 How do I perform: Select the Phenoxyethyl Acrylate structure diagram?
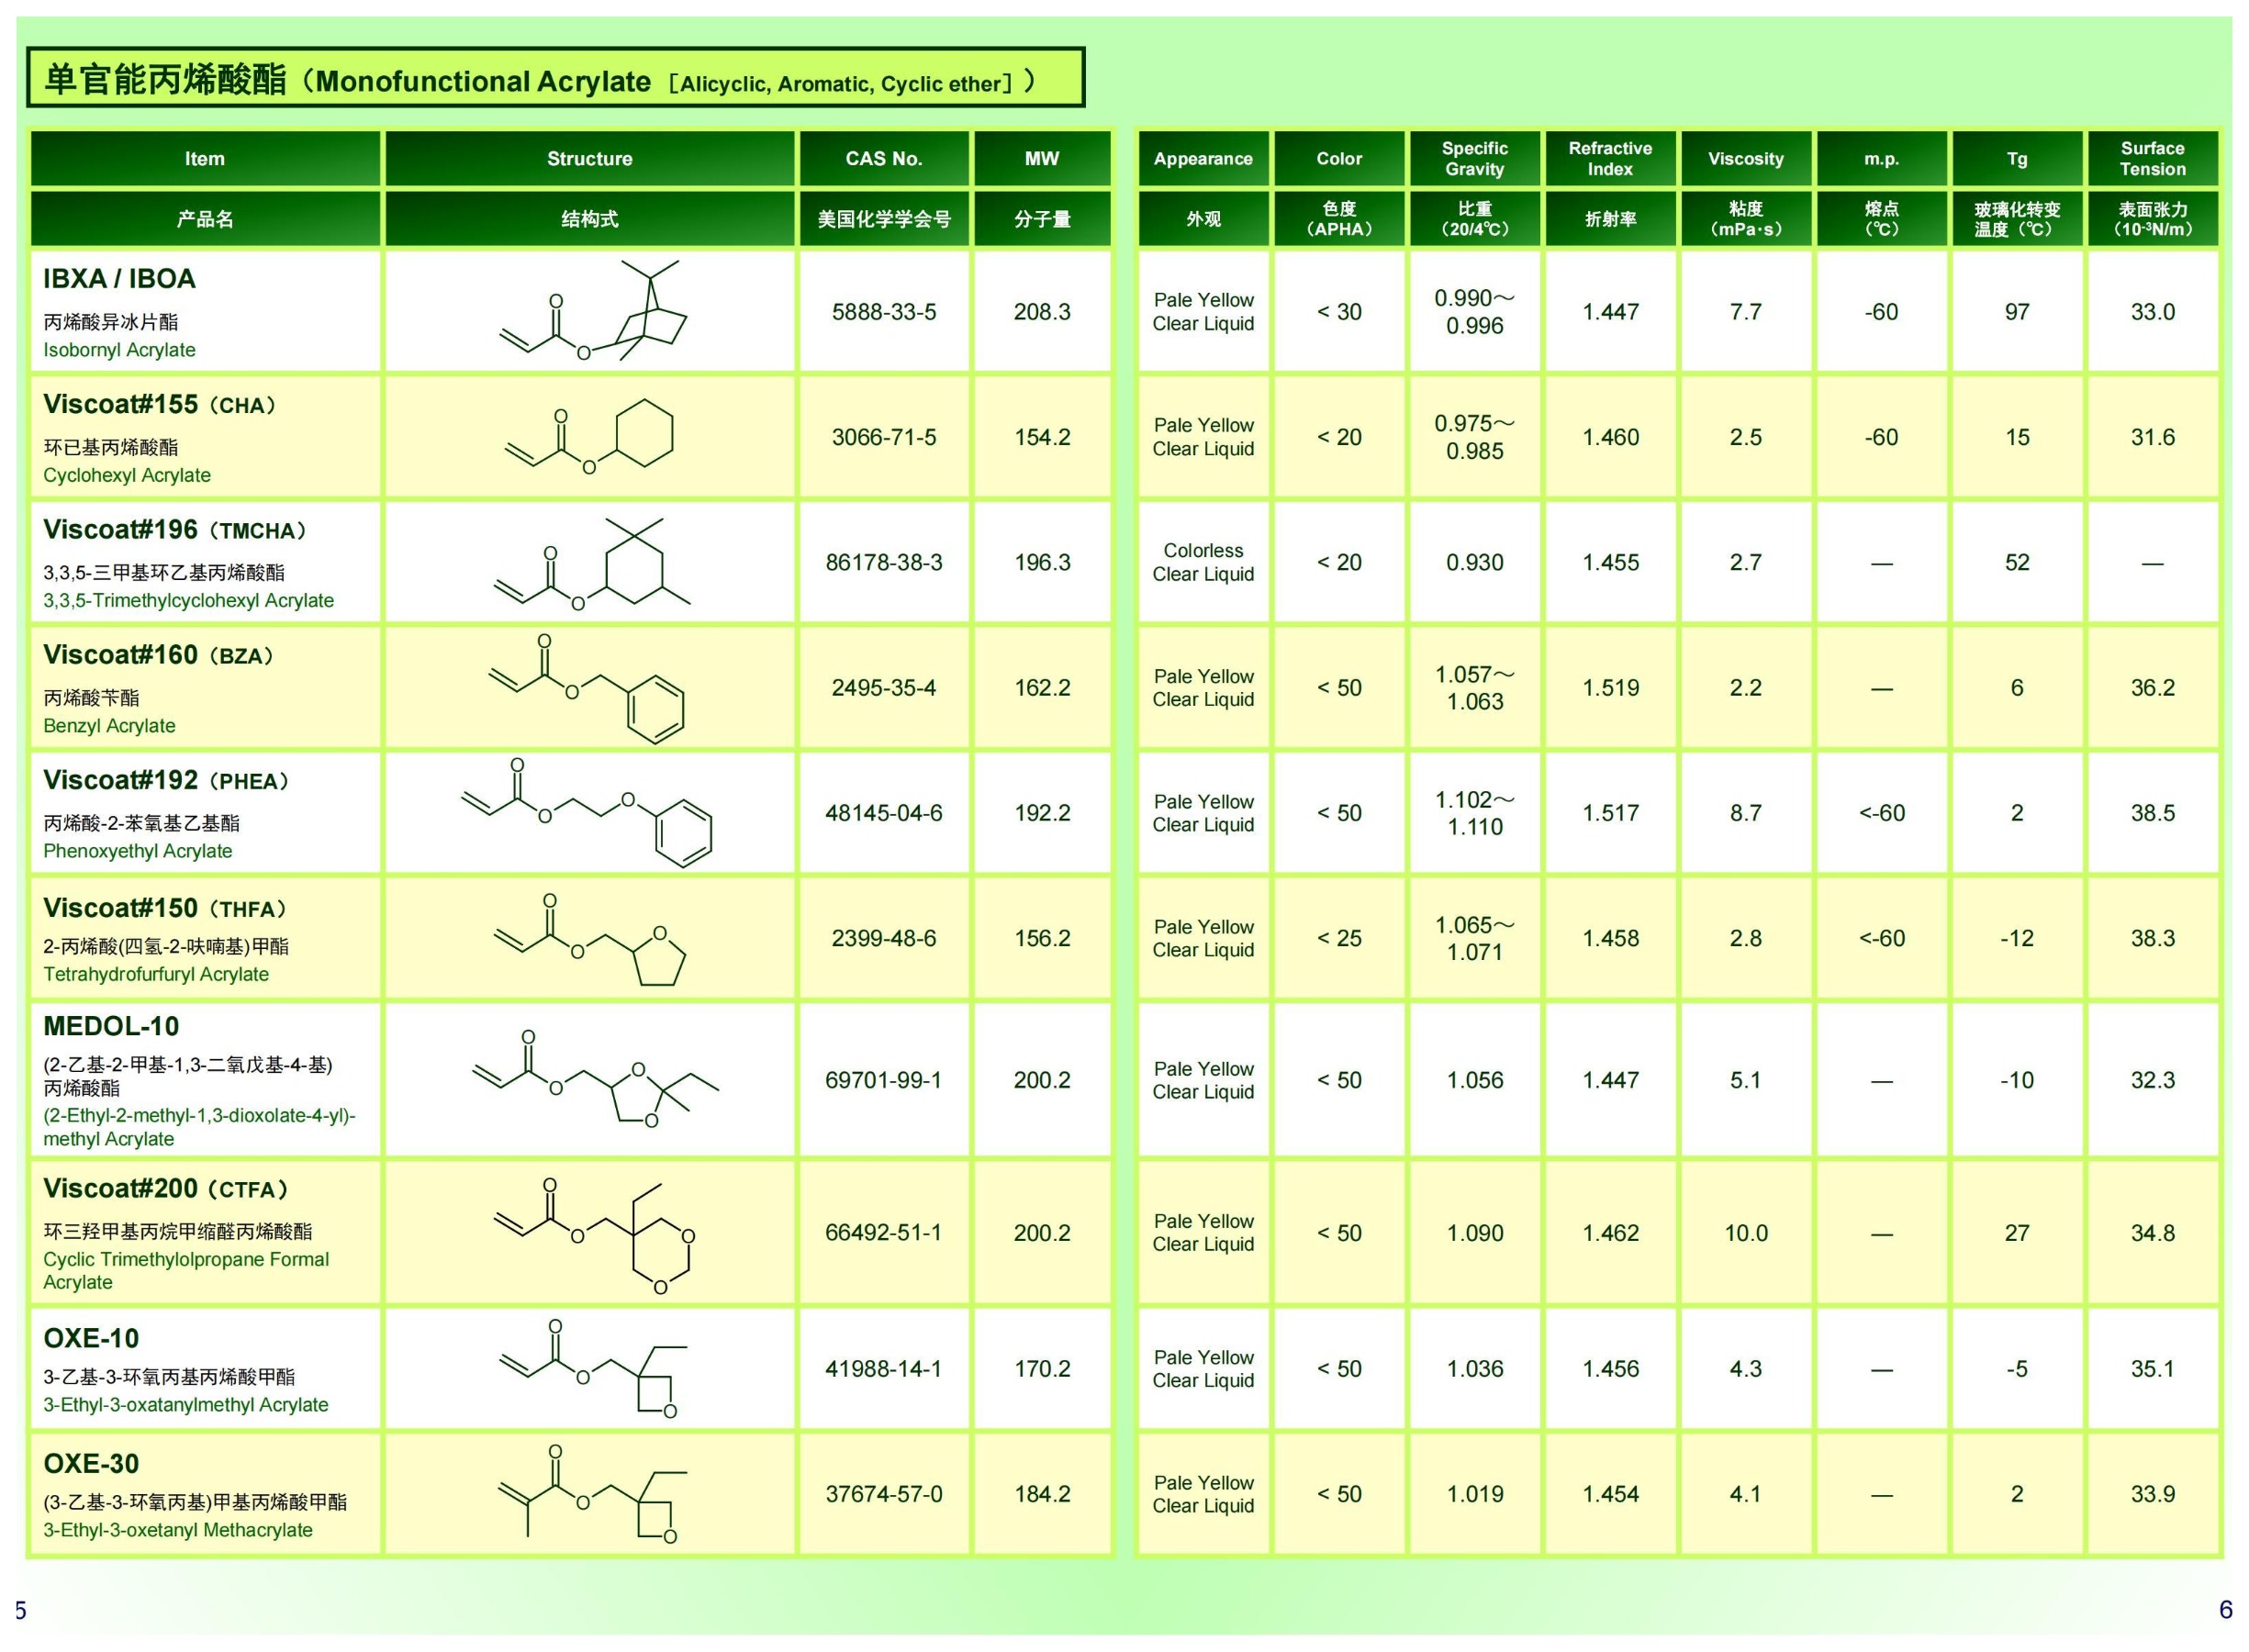[x=587, y=812]
